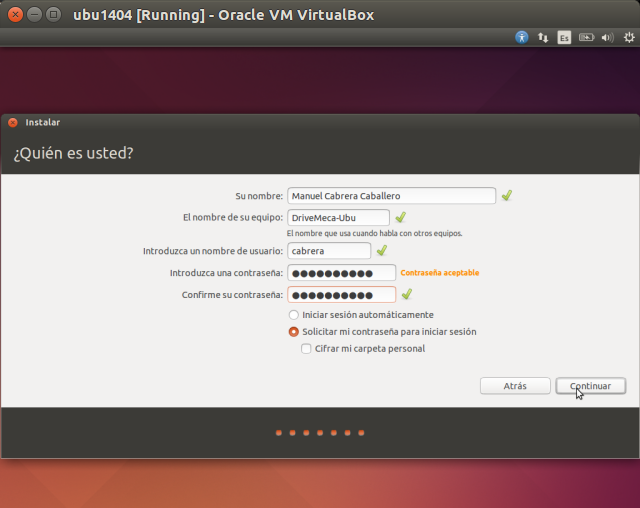Click the hint text about other computers
This screenshot has width=640, height=508.
374,233
